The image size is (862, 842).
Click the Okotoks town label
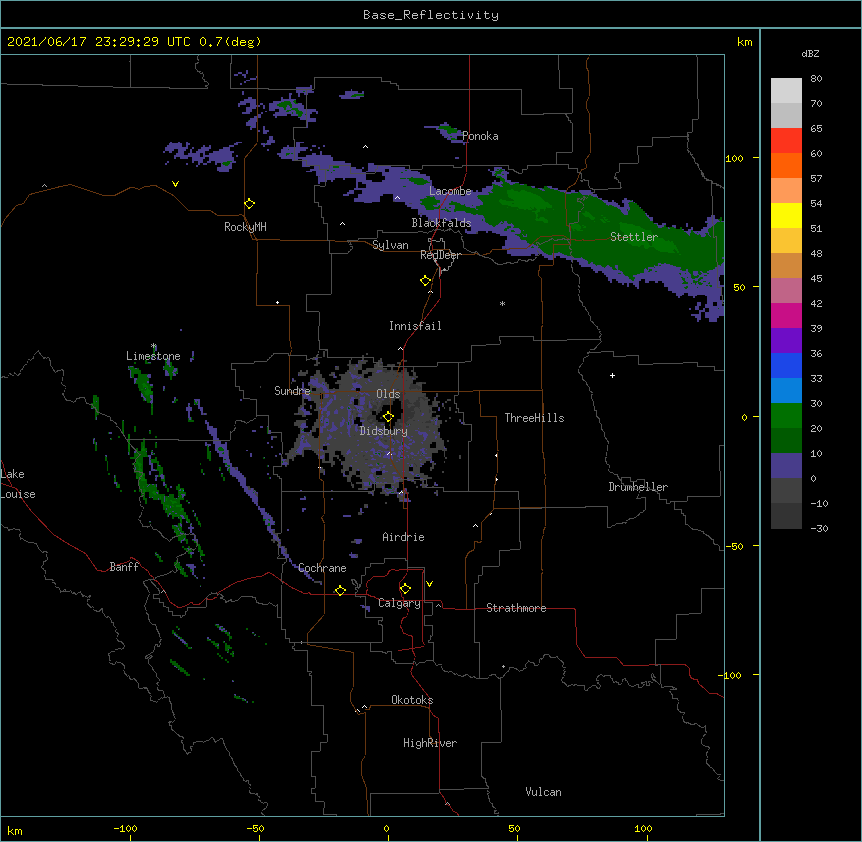pyautogui.click(x=412, y=700)
